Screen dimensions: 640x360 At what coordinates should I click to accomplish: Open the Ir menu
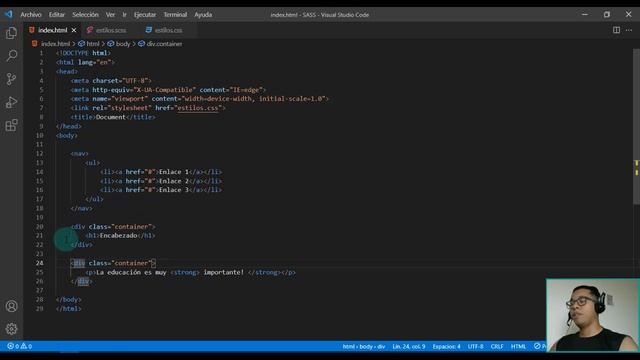coord(124,15)
